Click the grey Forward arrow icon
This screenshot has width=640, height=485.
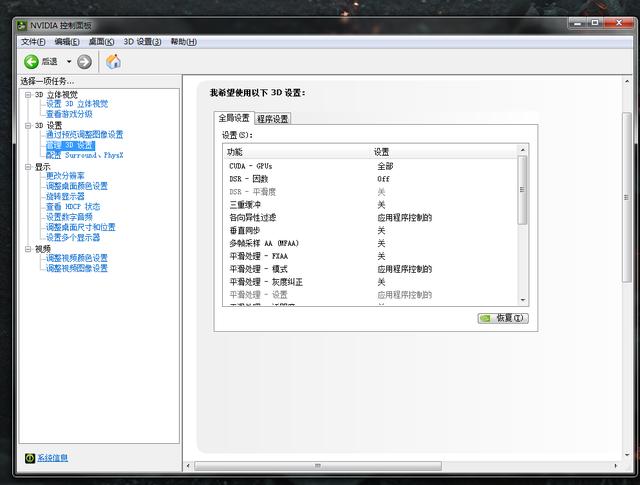84,62
